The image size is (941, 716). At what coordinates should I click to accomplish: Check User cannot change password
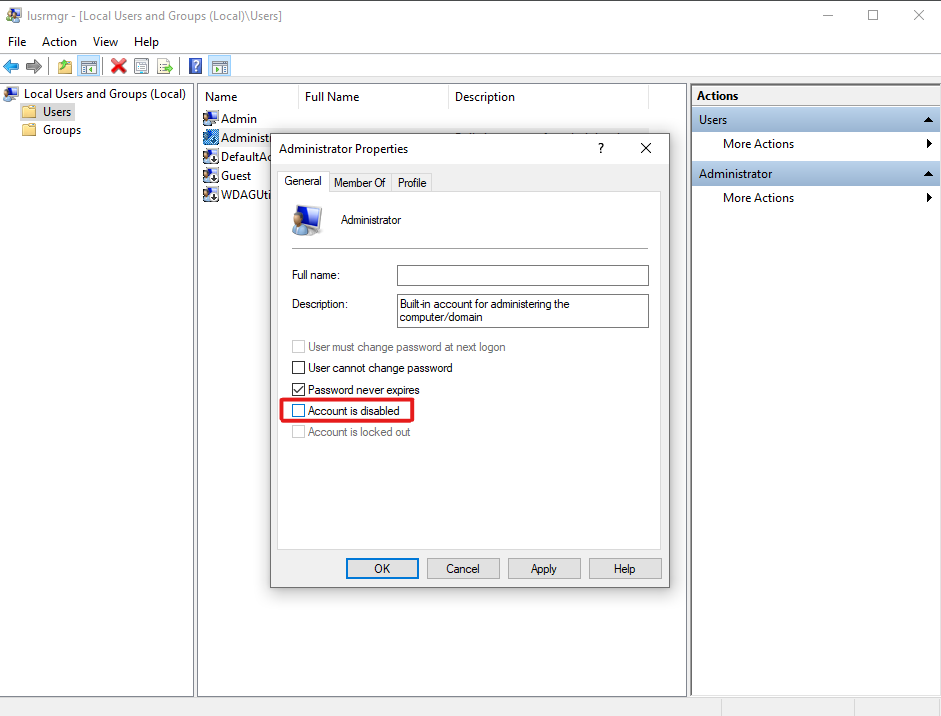(x=298, y=367)
